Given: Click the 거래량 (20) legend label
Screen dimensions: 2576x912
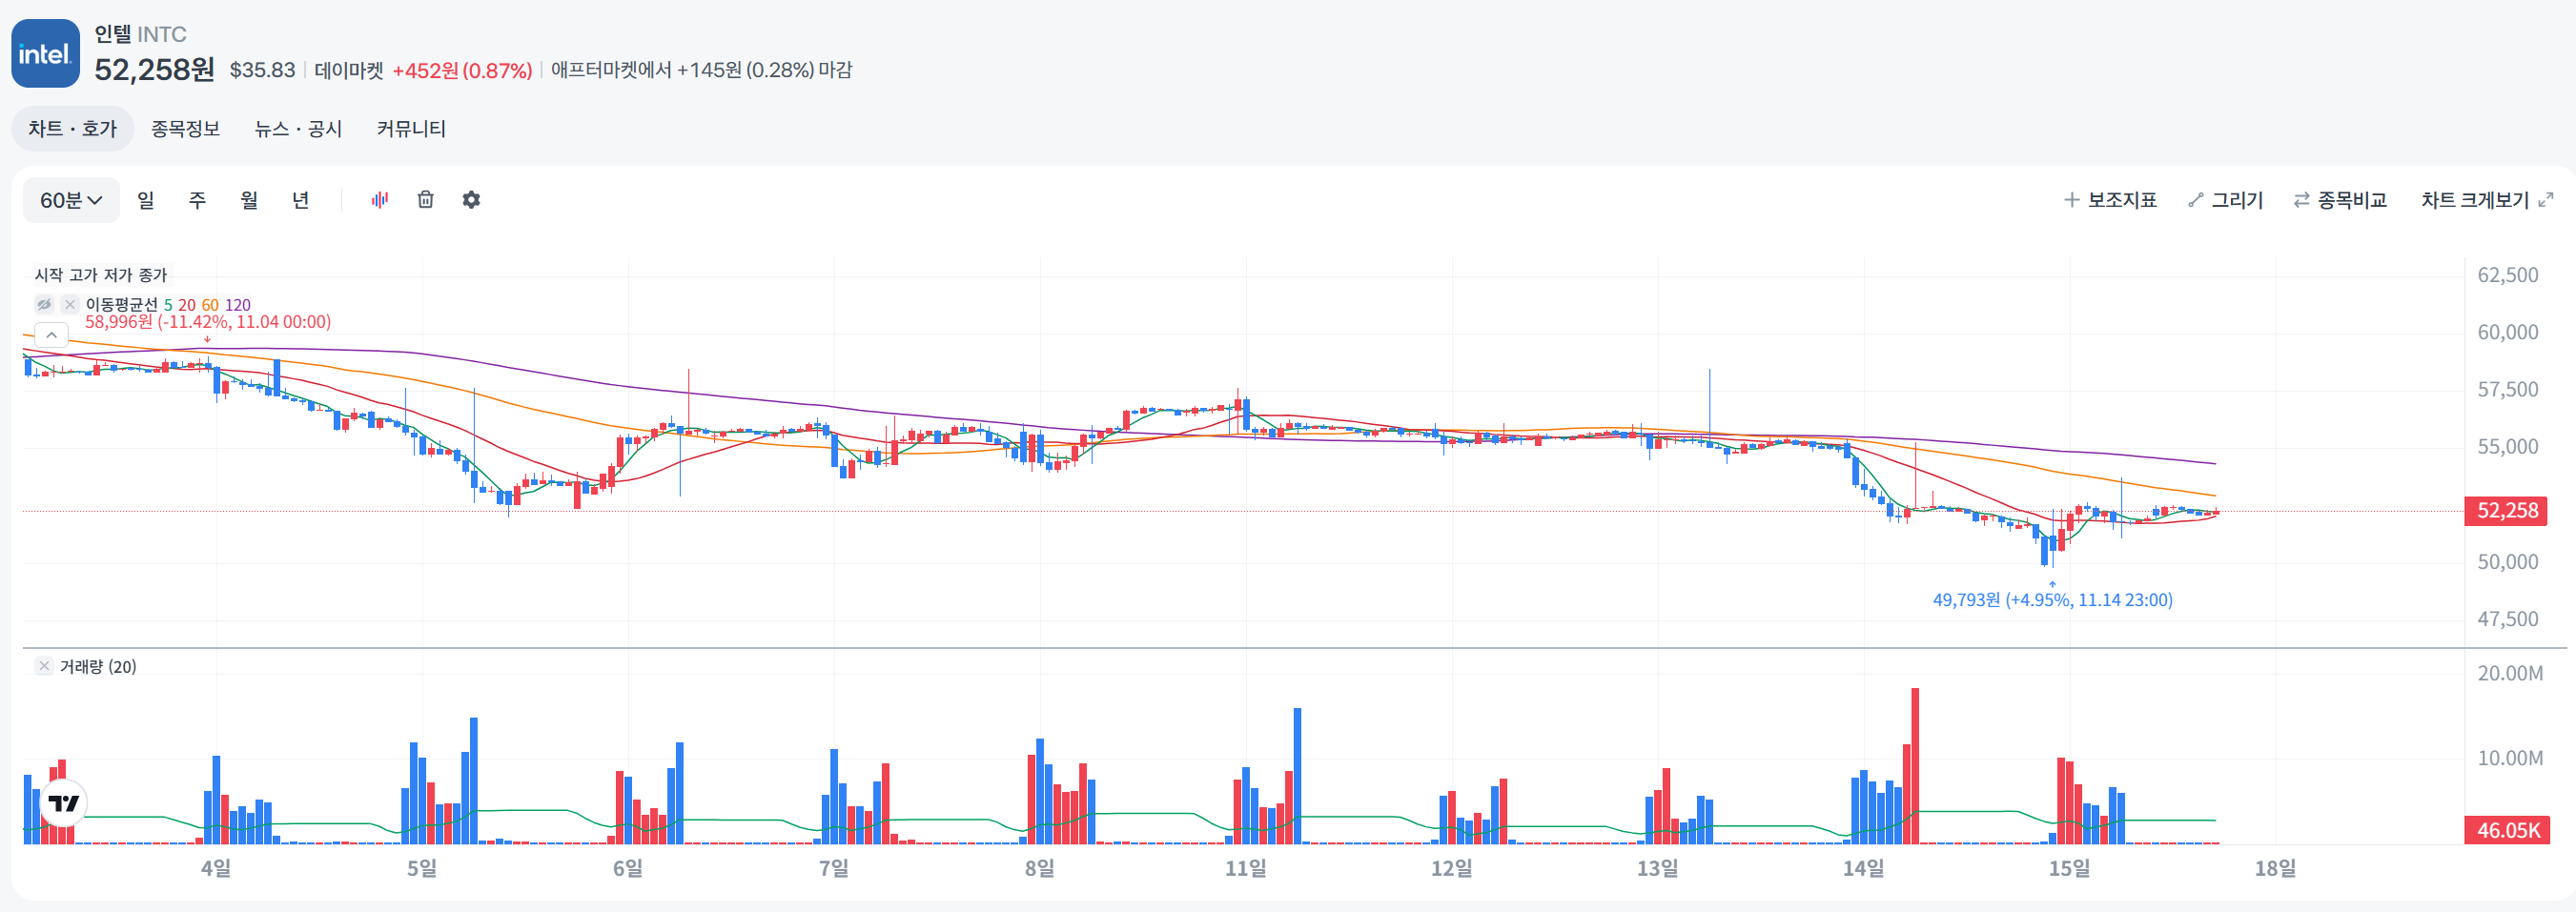Looking at the screenshot, I should pyautogui.click(x=98, y=667).
